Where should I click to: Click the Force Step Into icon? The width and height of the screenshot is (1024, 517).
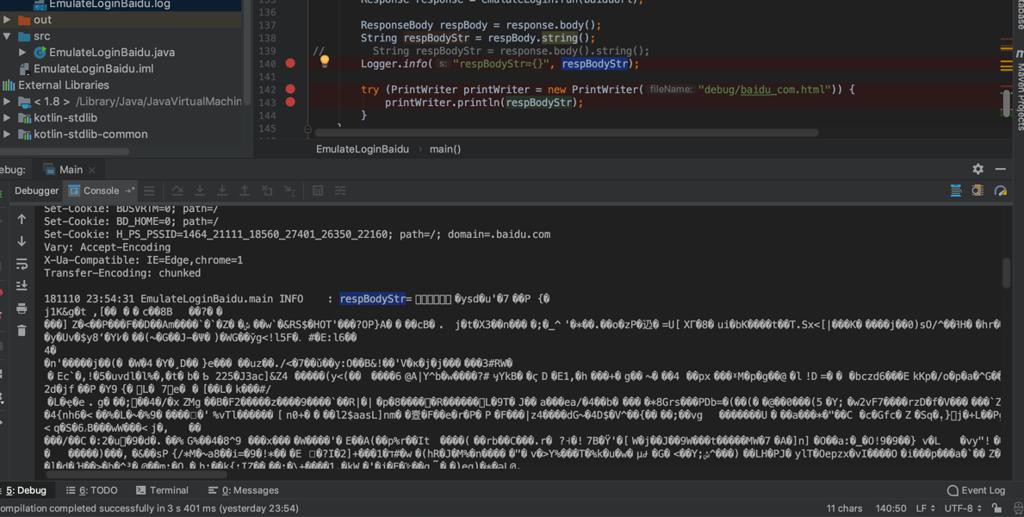coord(222,191)
